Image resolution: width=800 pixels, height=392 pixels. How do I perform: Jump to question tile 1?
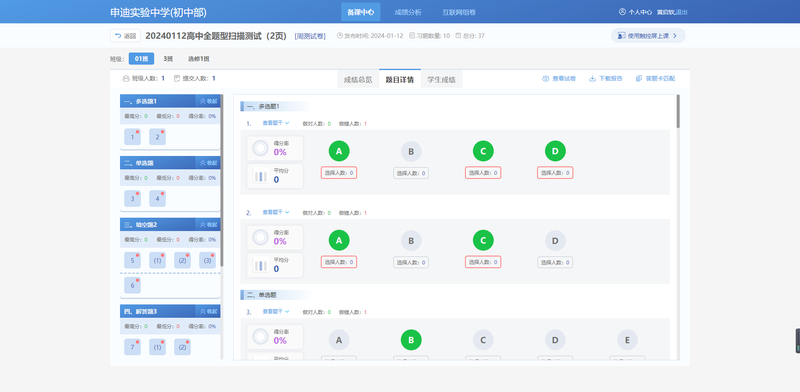133,137
